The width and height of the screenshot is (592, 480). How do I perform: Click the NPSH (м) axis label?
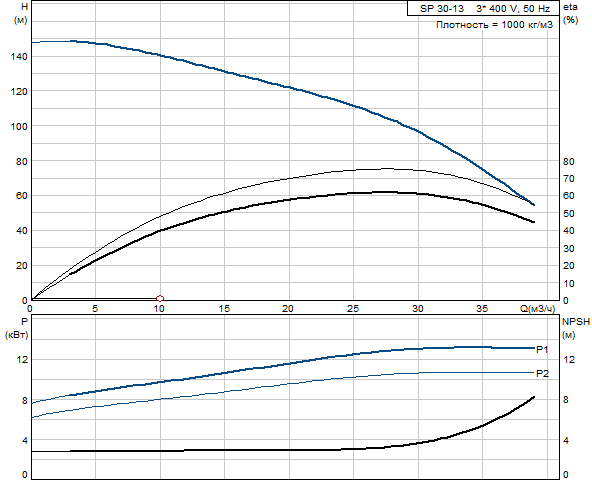(x=576, y=328)
